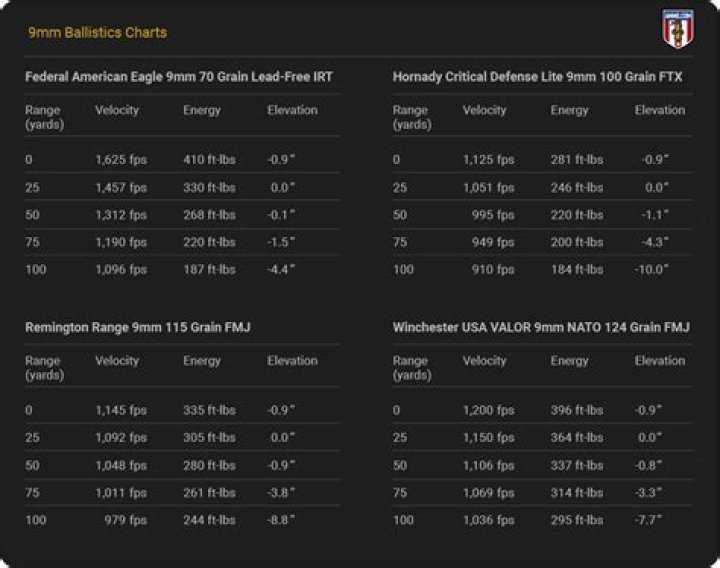Click Elevation column header in Remington table

(x=292, y=361)
